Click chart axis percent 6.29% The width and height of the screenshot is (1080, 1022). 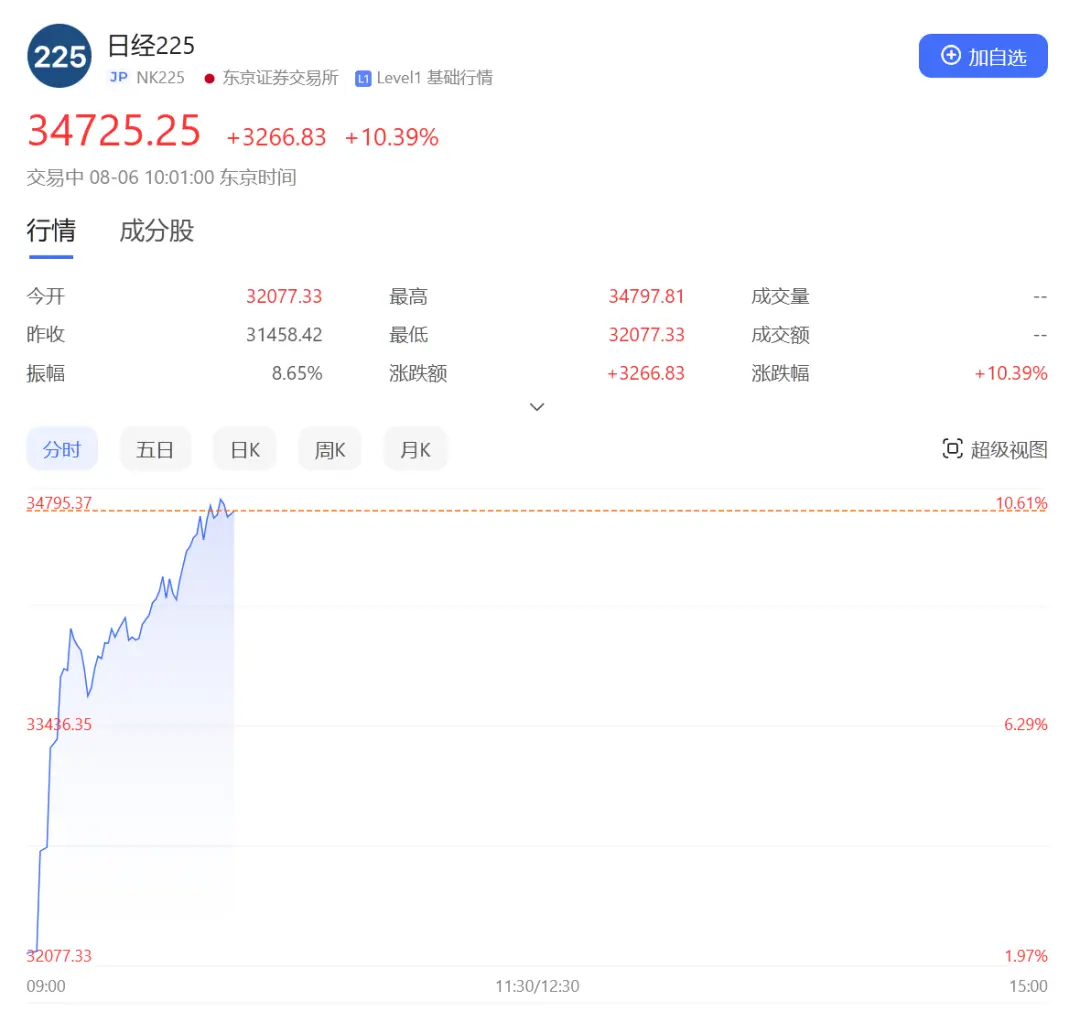pyautogui.click(x=1026, y=724)
